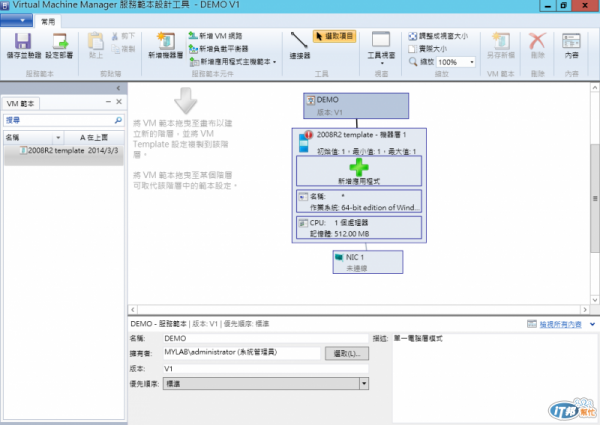Image resolution: width=600 pixels, height=425 pixels.
Task: Click View All Properties link
Action: 560,324
